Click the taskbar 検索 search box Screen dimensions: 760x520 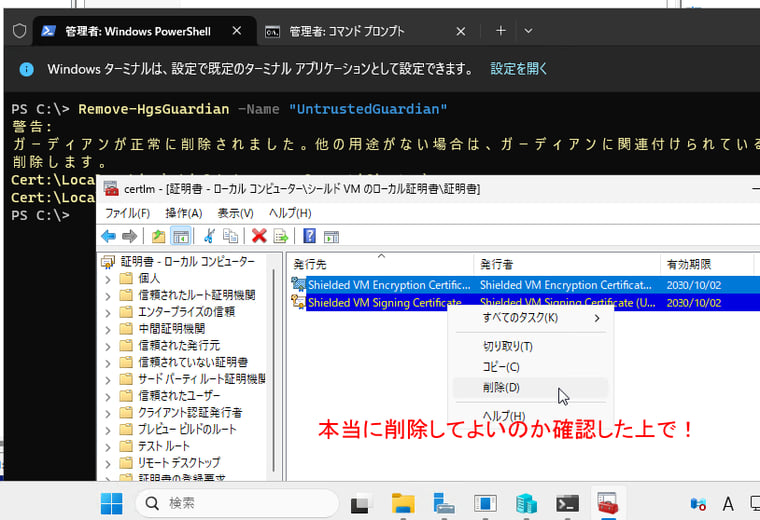click(238, 504)
